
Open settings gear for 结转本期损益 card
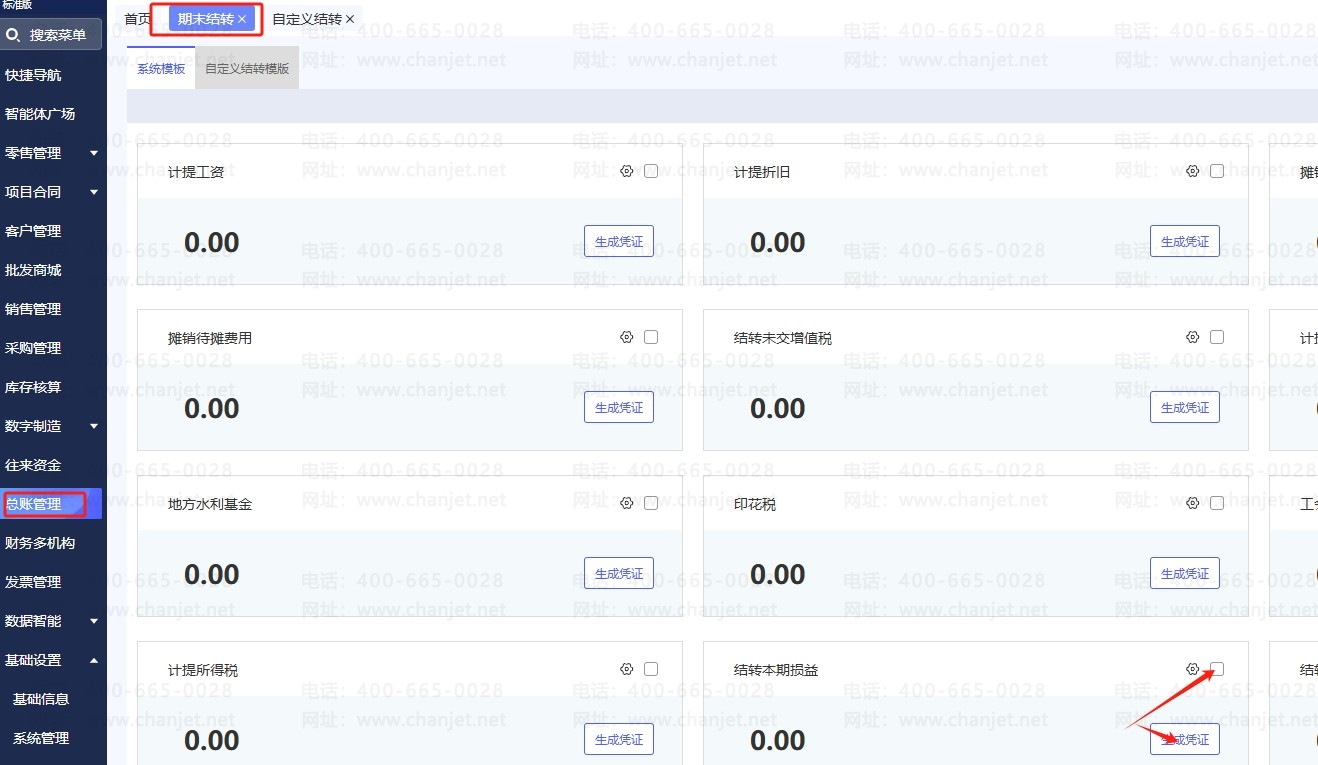(1192, 669)
